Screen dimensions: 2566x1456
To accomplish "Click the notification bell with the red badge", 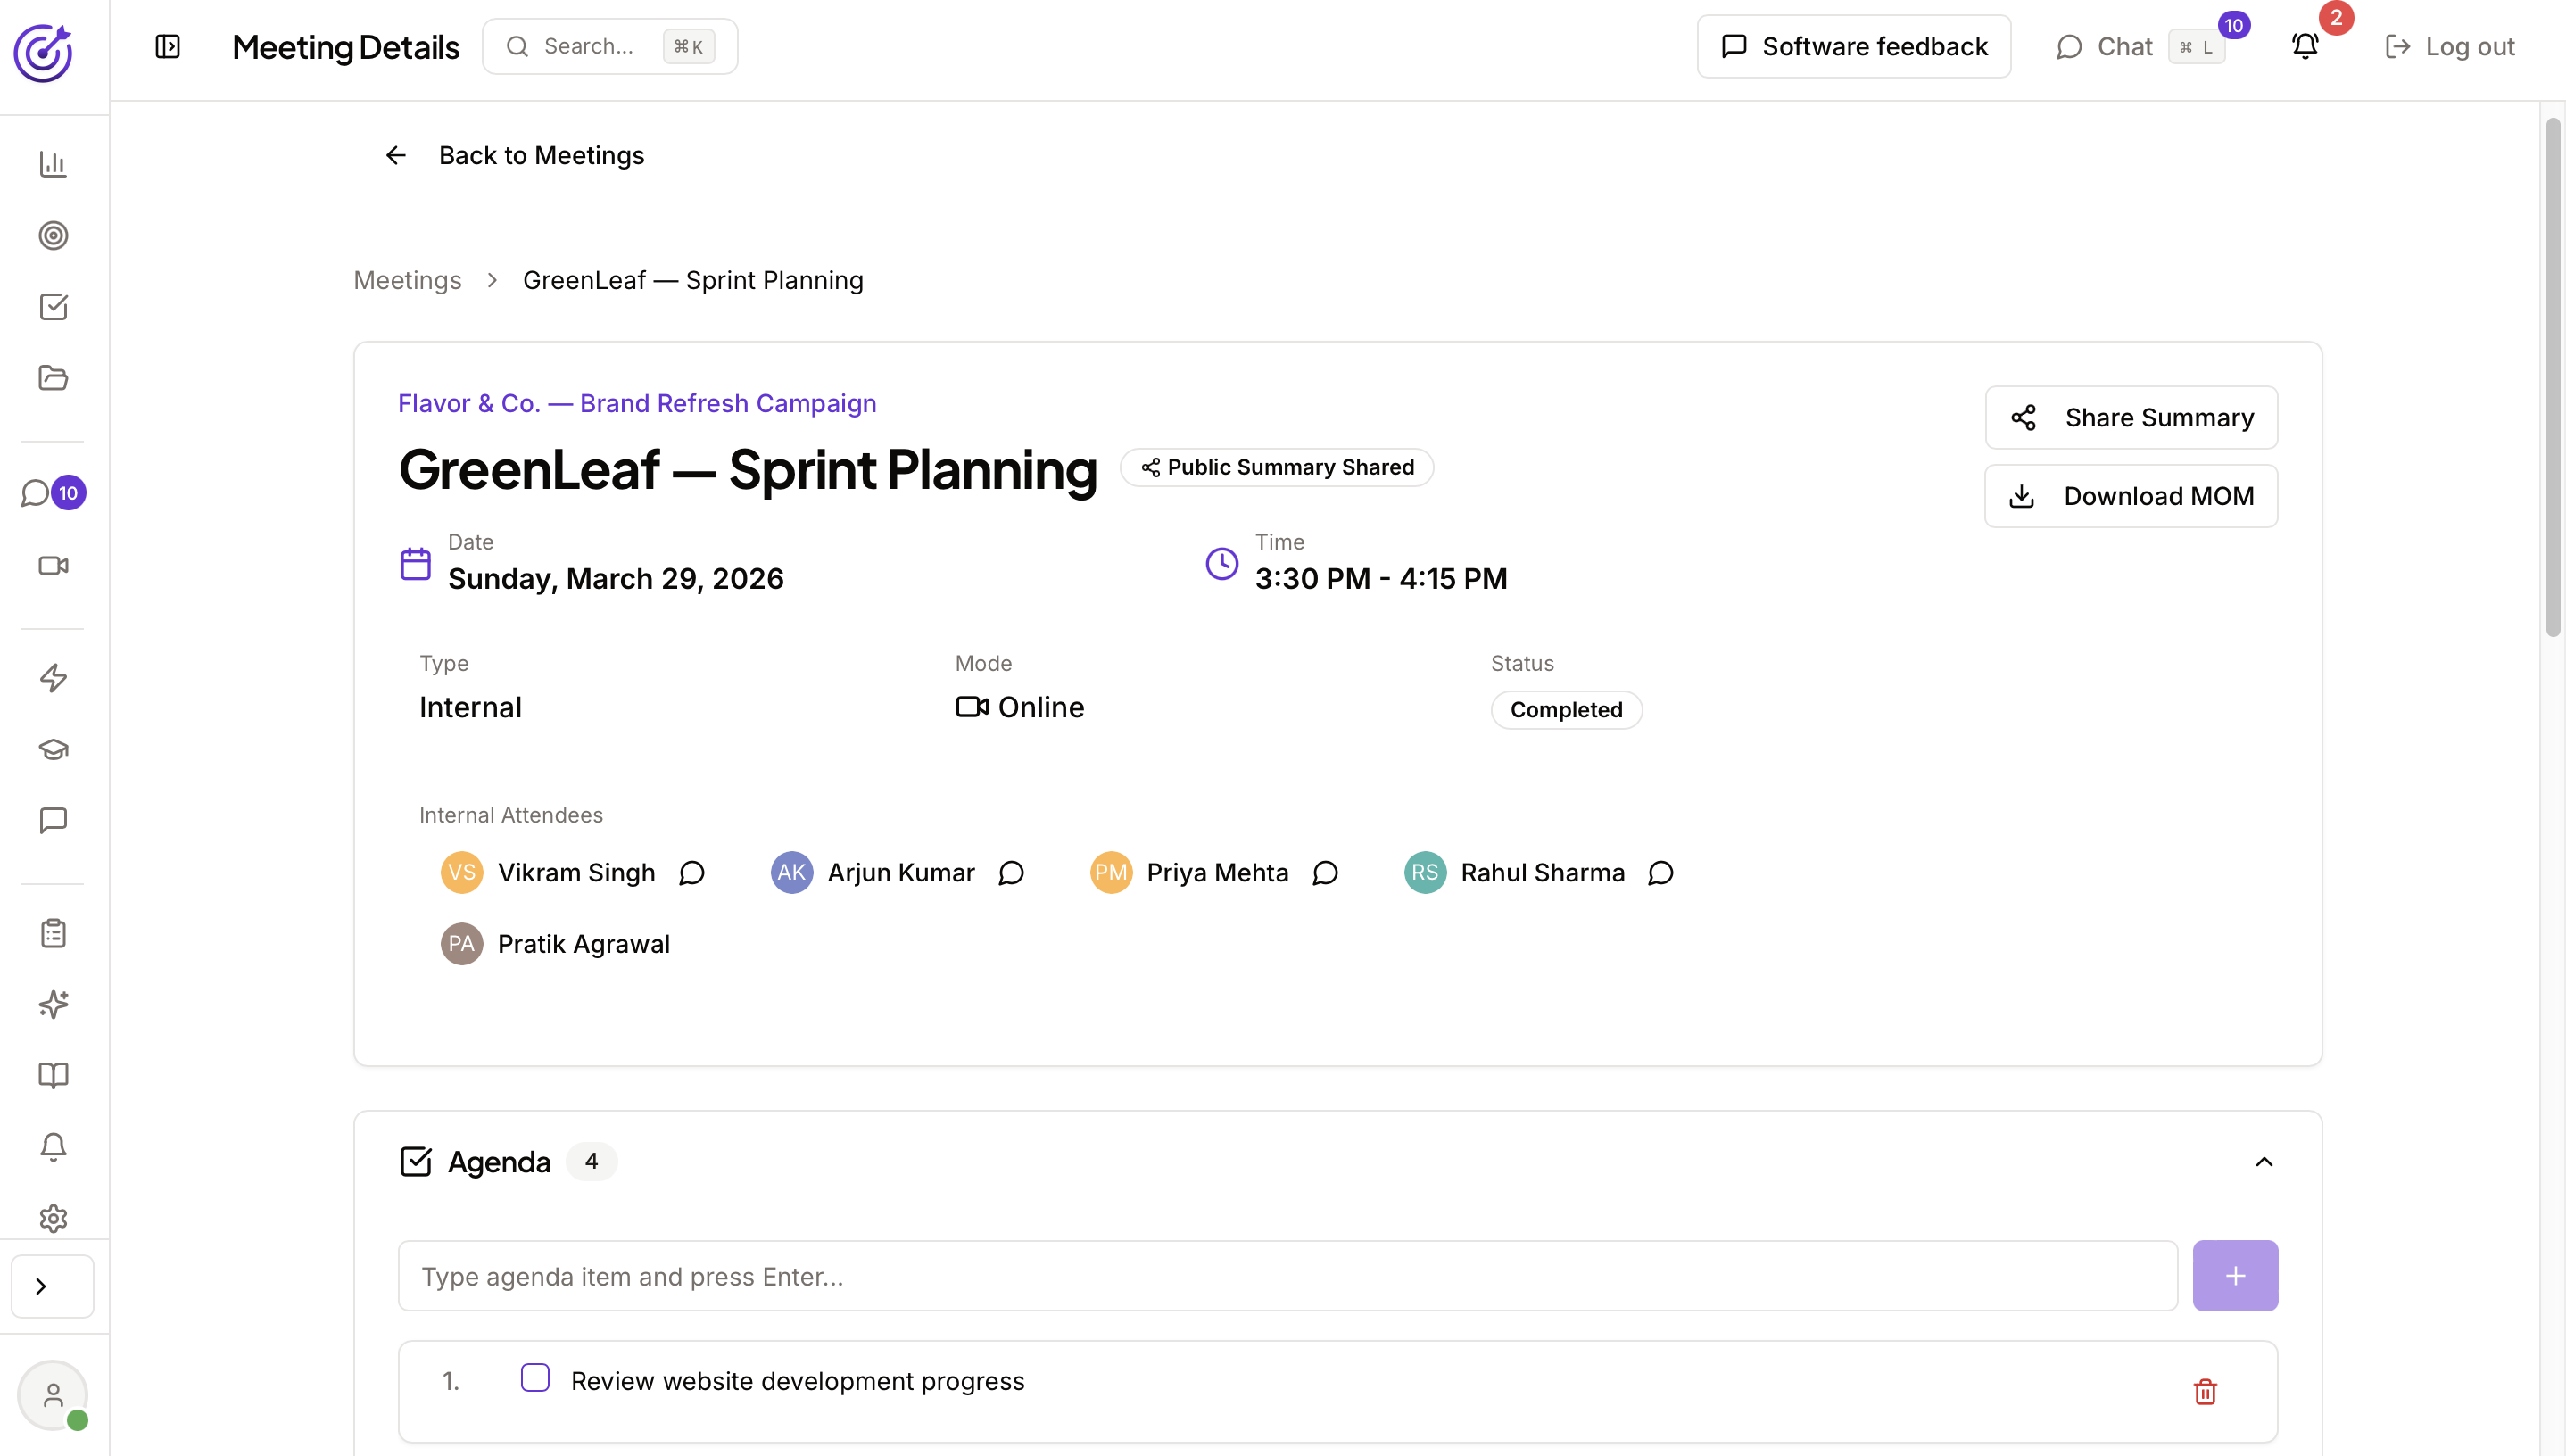I will click(x=2305, y=46).
